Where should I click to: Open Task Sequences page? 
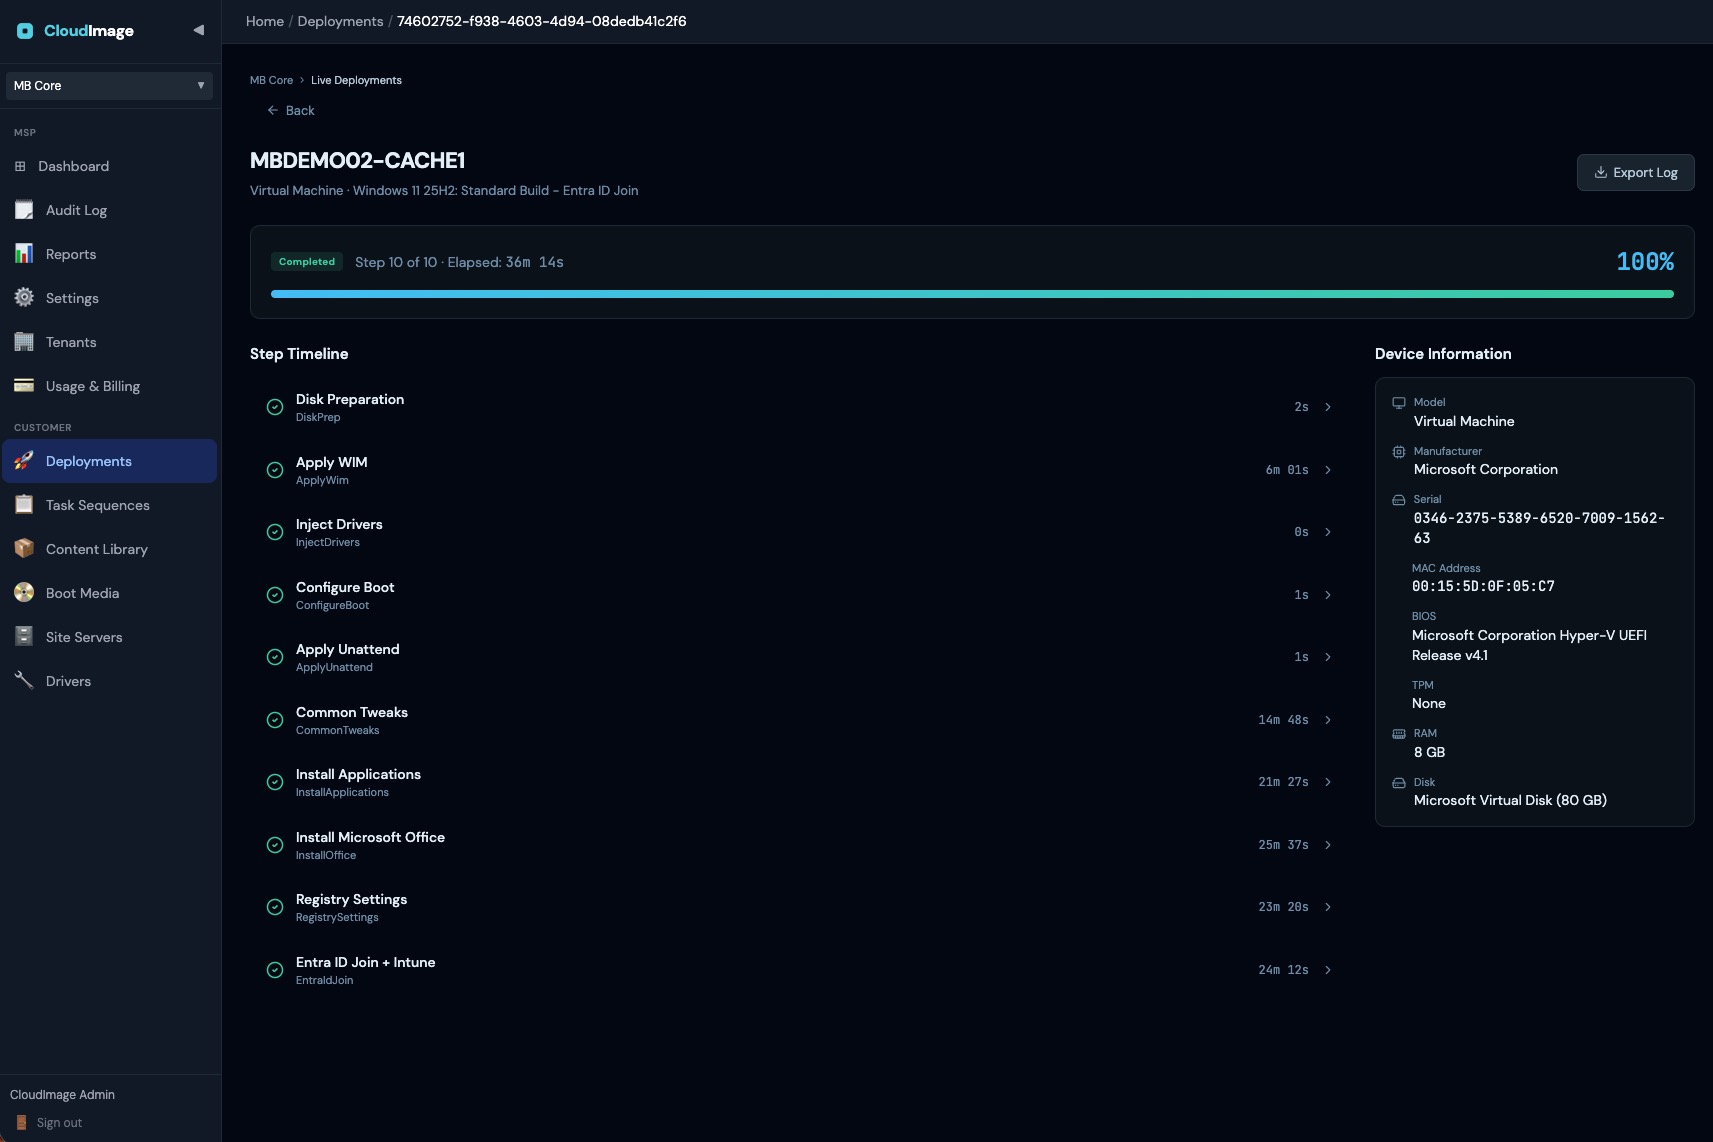(110, 505)
